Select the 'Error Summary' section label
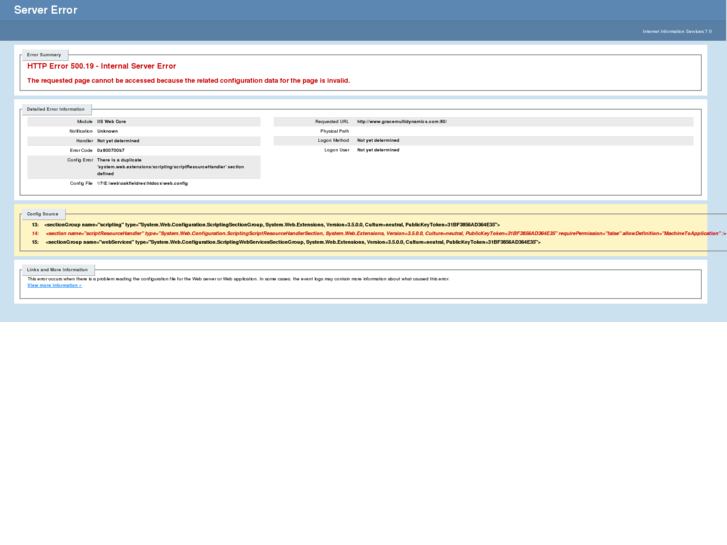The image size is (727, 545). [x=44, y=55]
